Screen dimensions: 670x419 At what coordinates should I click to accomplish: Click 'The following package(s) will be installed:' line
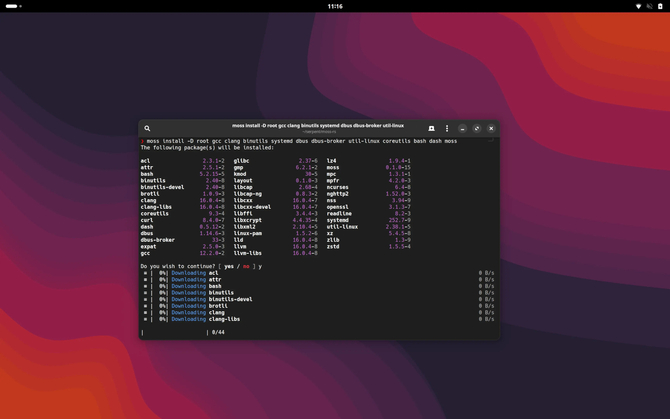pyautogui.click(x=207, y=148)
